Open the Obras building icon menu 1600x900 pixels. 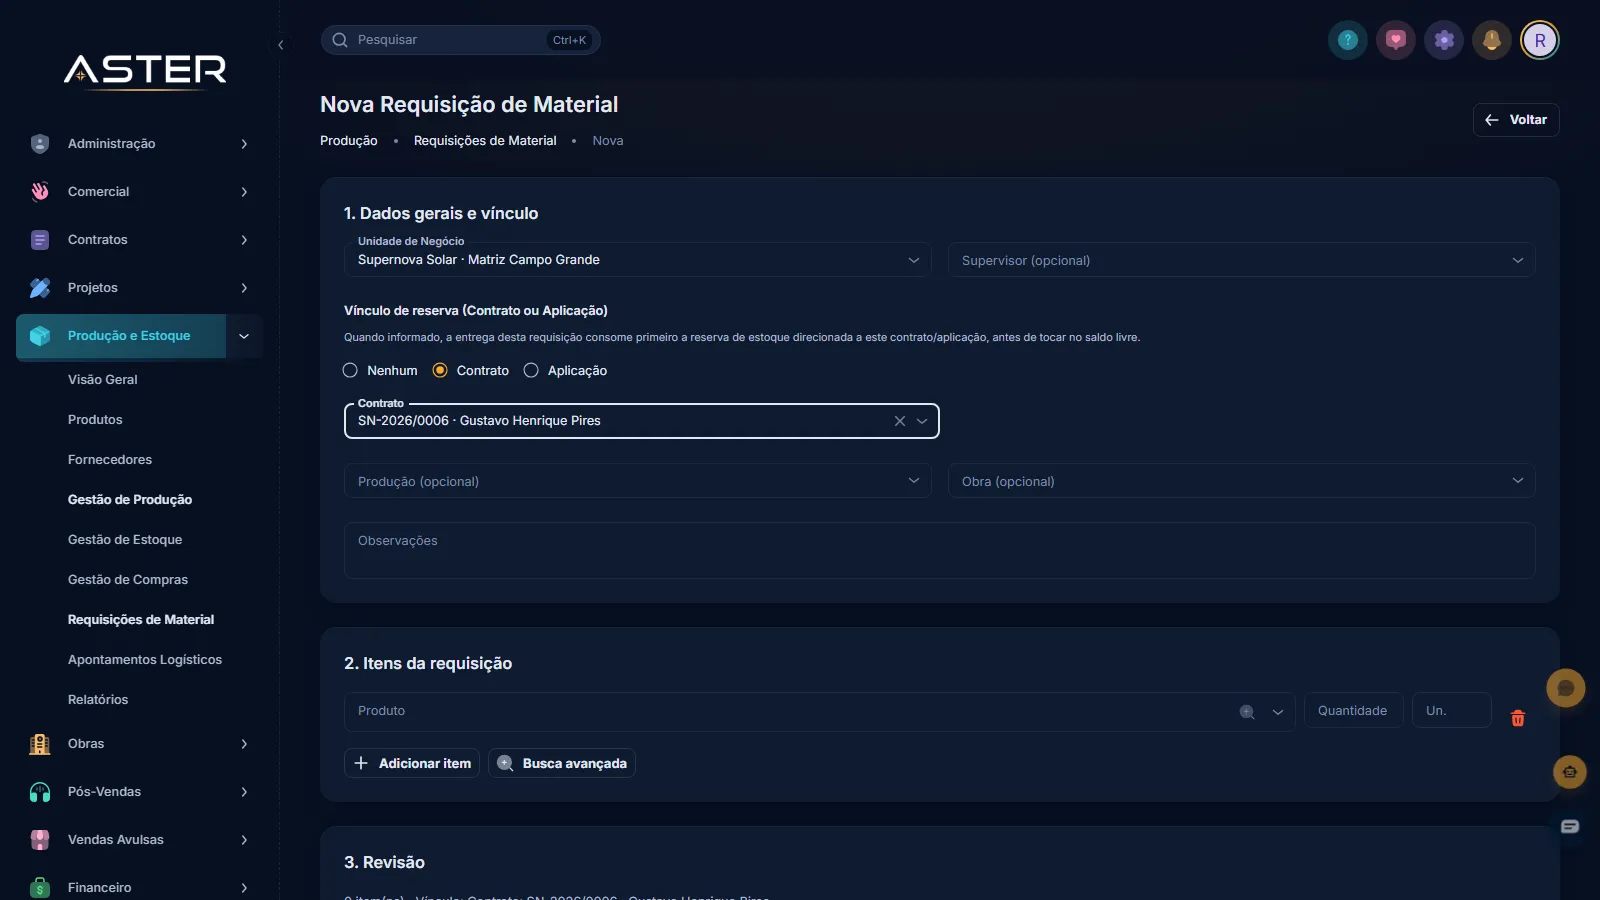40,744
